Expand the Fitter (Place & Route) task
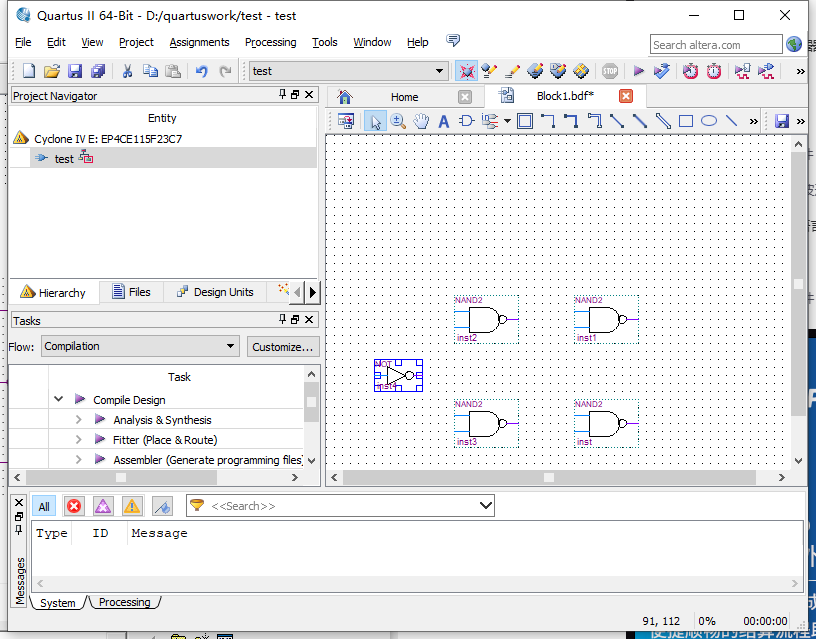 pos(79,440)
